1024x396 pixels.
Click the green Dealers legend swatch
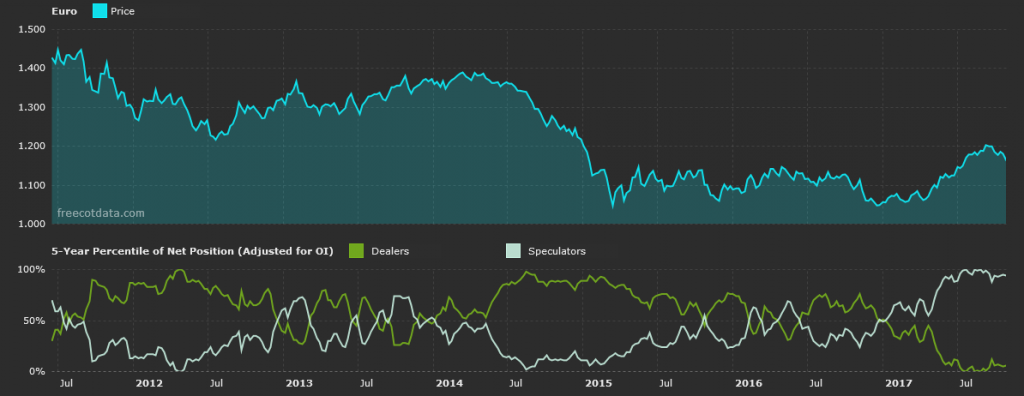pyautogui.click(x=357, y=250)
